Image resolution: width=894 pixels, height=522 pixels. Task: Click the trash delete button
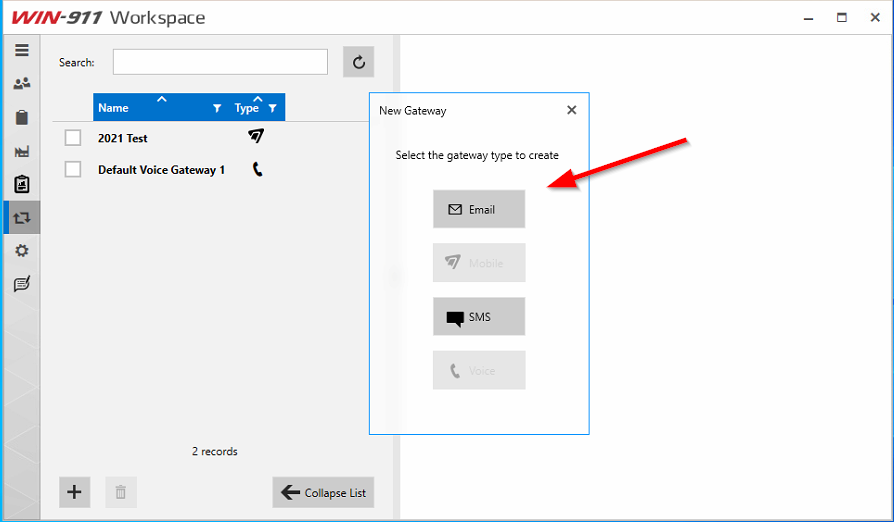pos(120,492)
